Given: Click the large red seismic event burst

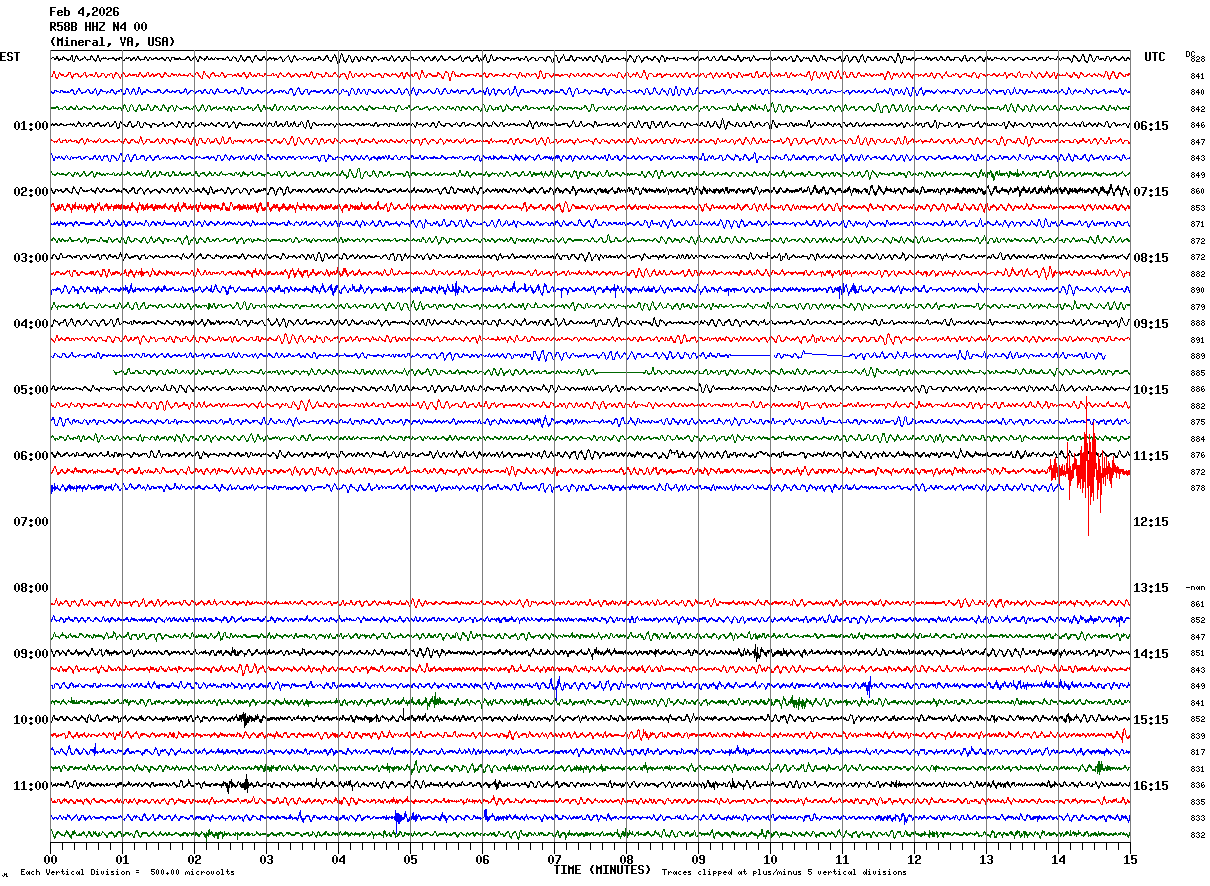Looking at the screenshot, I should [x=1088, y=468].
